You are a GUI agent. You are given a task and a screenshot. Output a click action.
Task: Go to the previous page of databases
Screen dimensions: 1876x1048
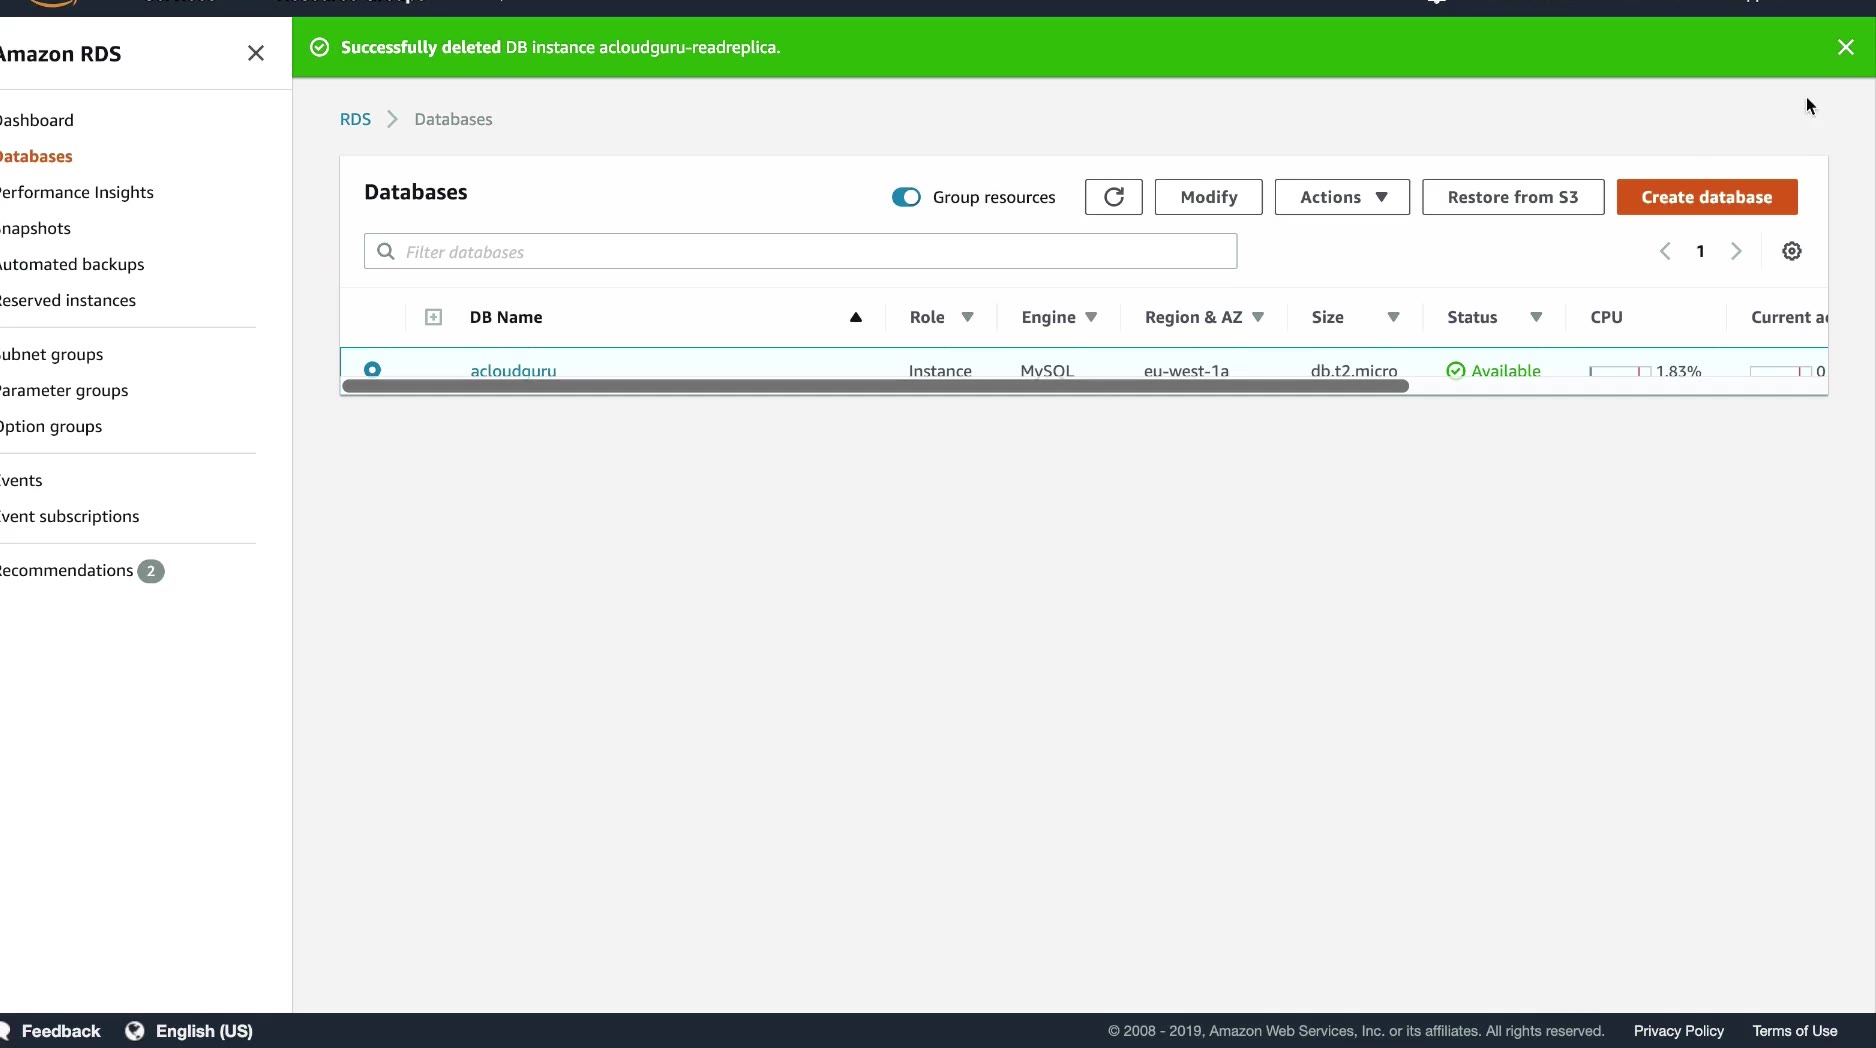(1665, 251)
